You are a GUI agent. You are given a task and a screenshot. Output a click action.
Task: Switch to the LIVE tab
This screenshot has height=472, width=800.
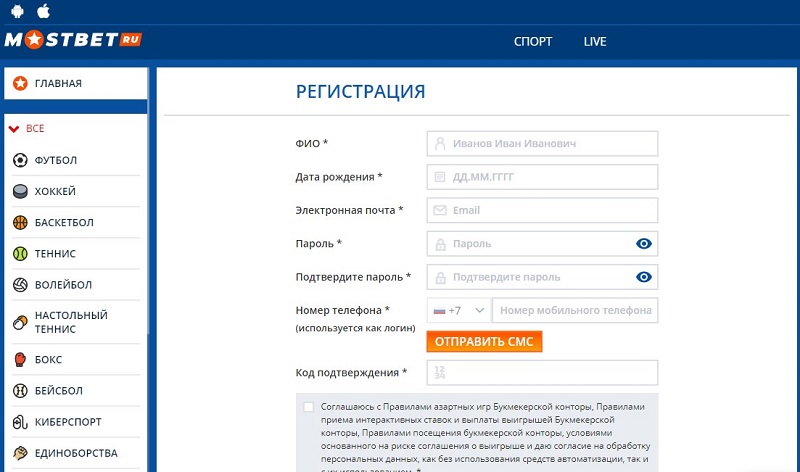(595, 42)
